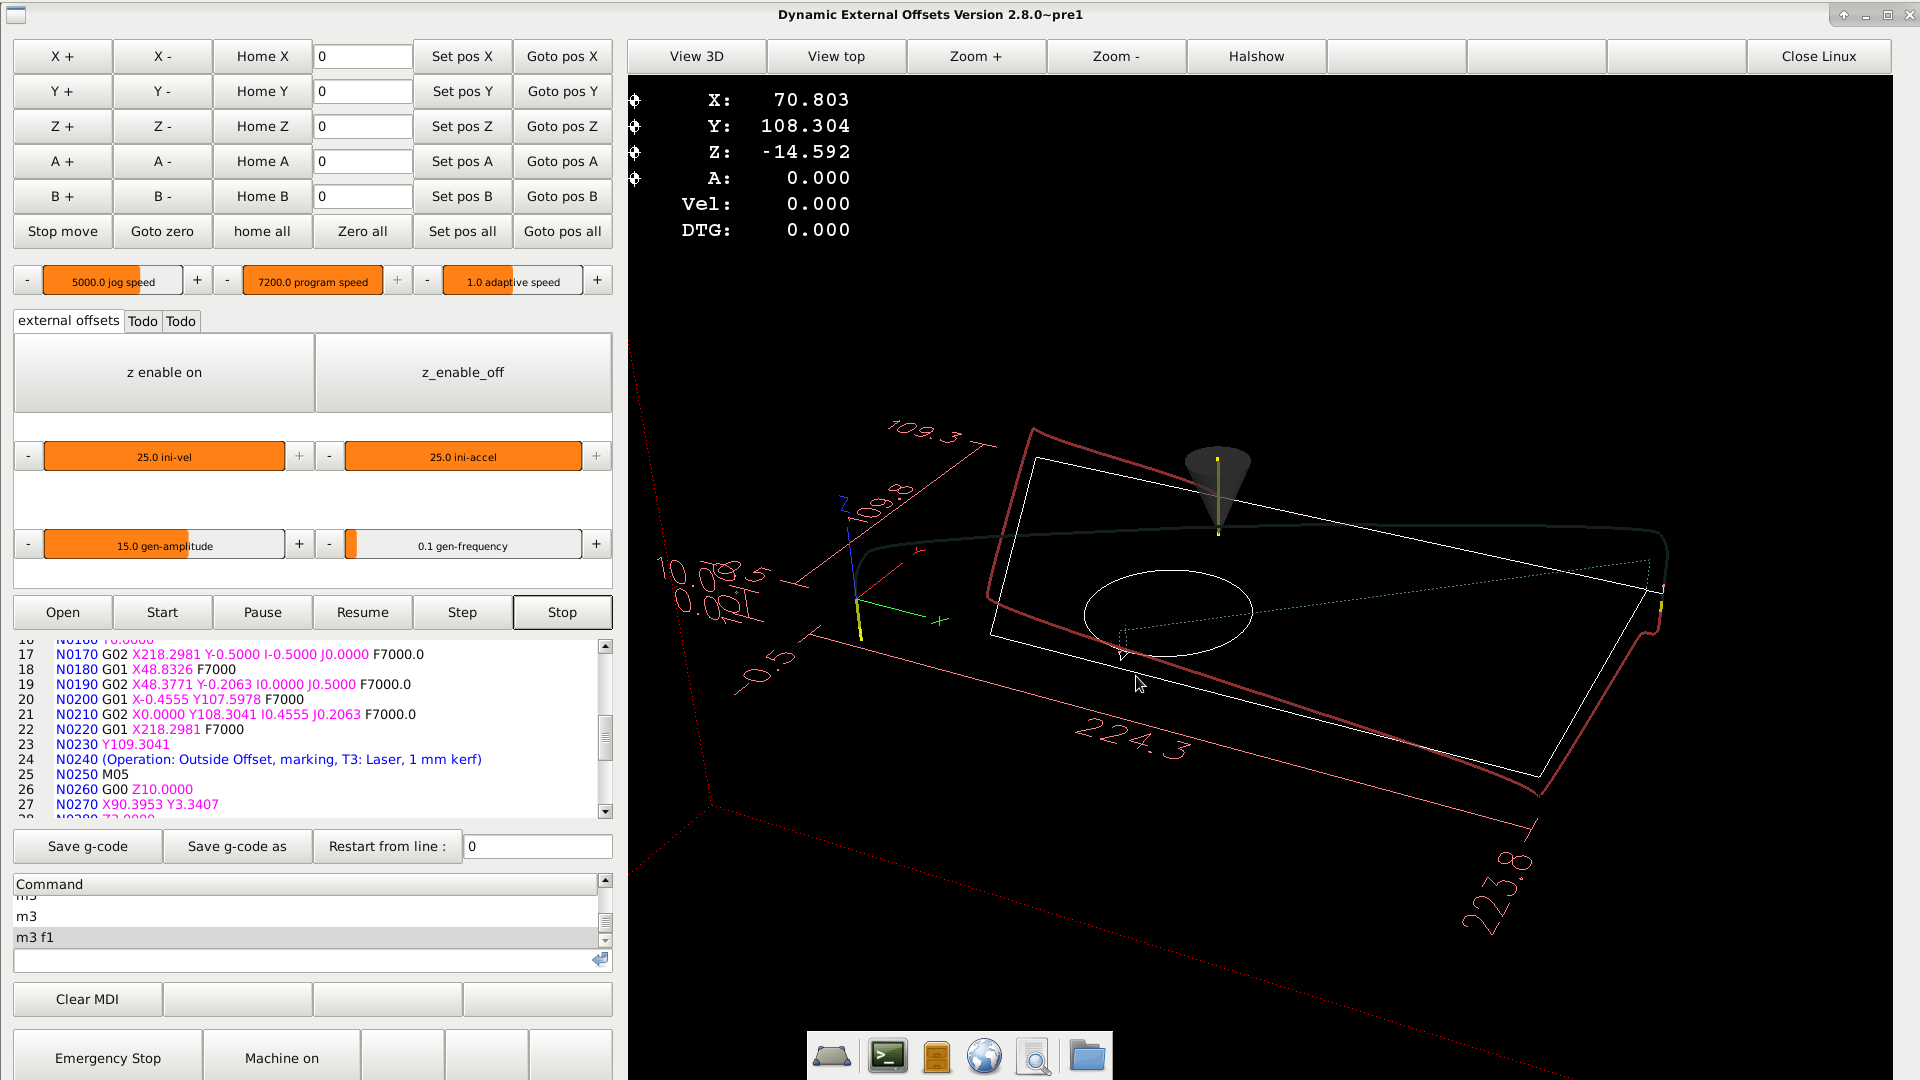This screenshot has height=1080, width=1920.
Task: Open the first Todo tab
Action: pos(143,321)
